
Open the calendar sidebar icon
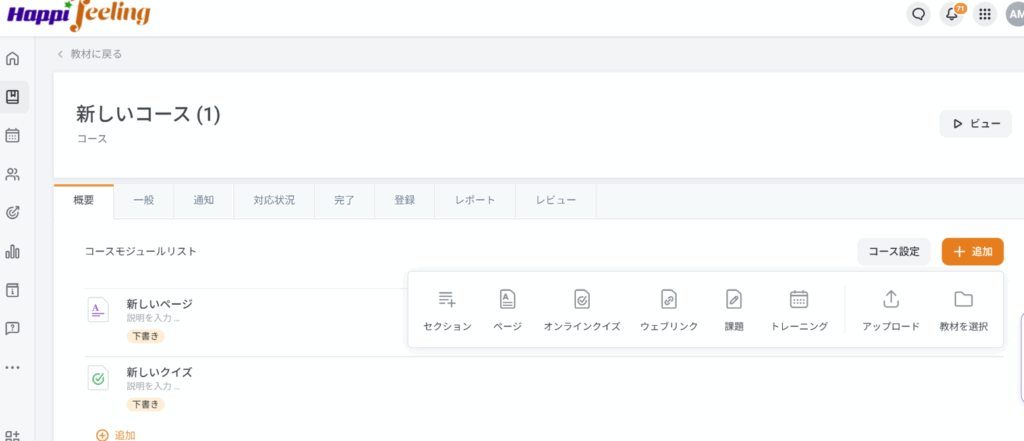point(13,135)
